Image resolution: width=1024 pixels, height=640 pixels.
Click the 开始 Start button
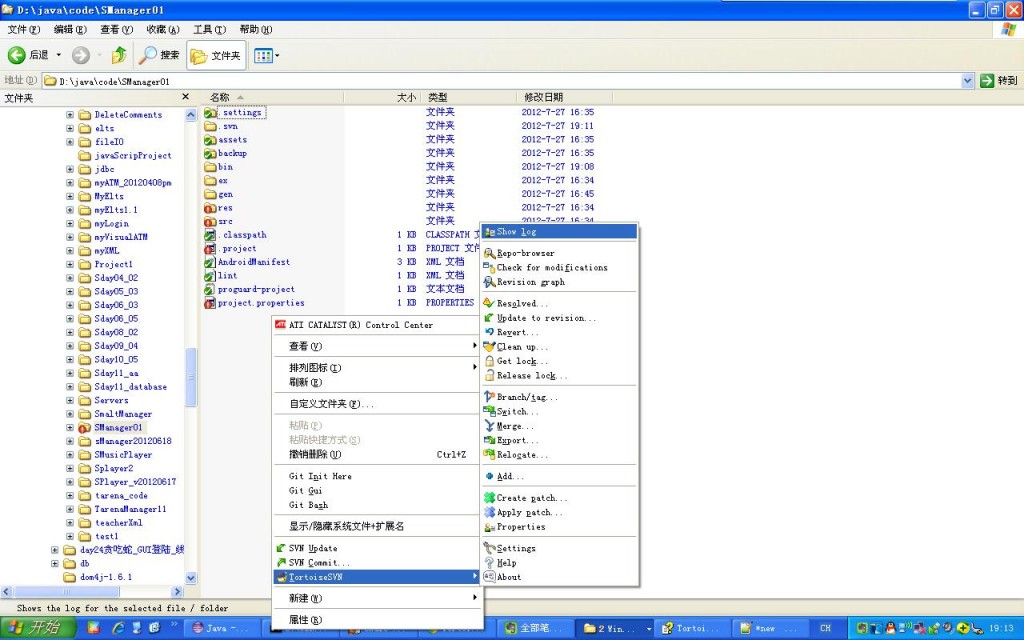click(x=37, y=628)
